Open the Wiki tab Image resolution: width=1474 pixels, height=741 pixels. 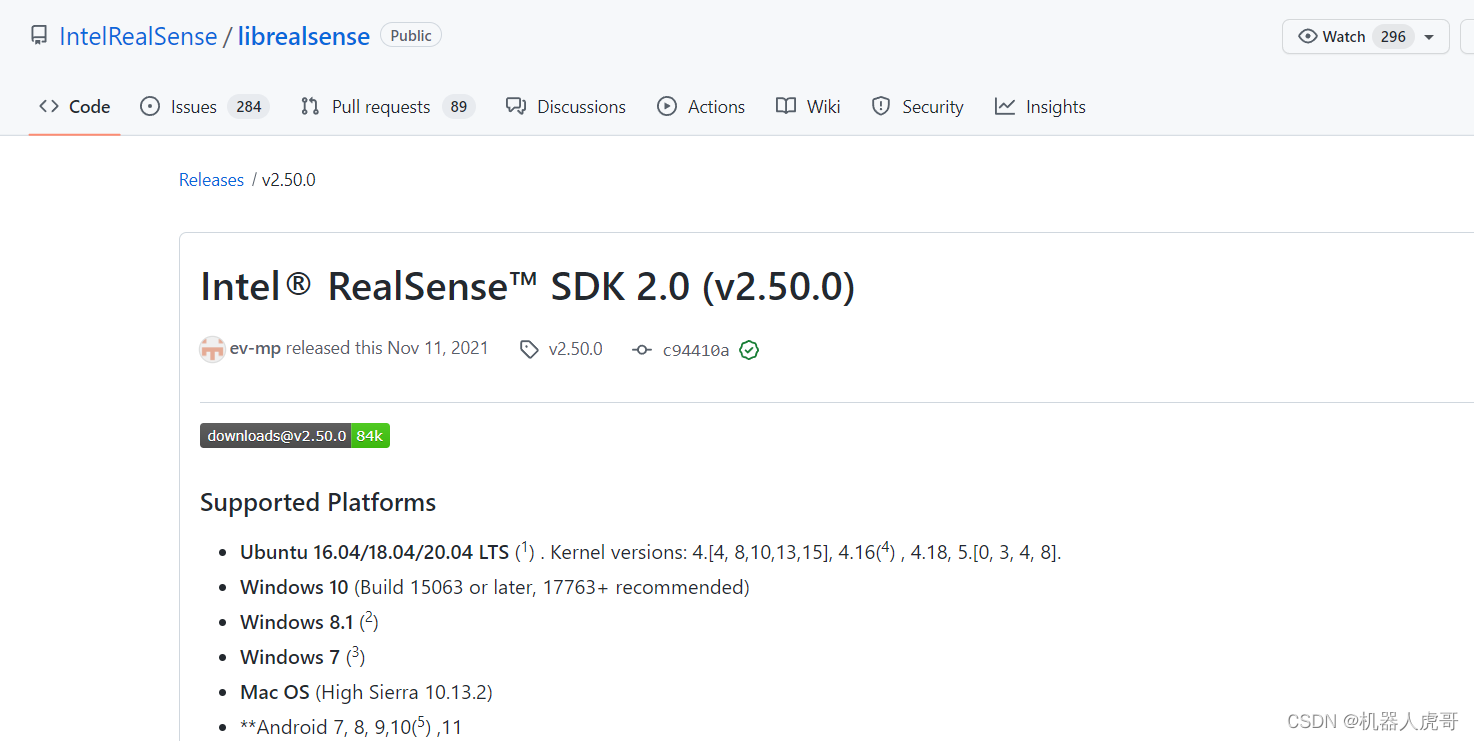pos(808,106)
